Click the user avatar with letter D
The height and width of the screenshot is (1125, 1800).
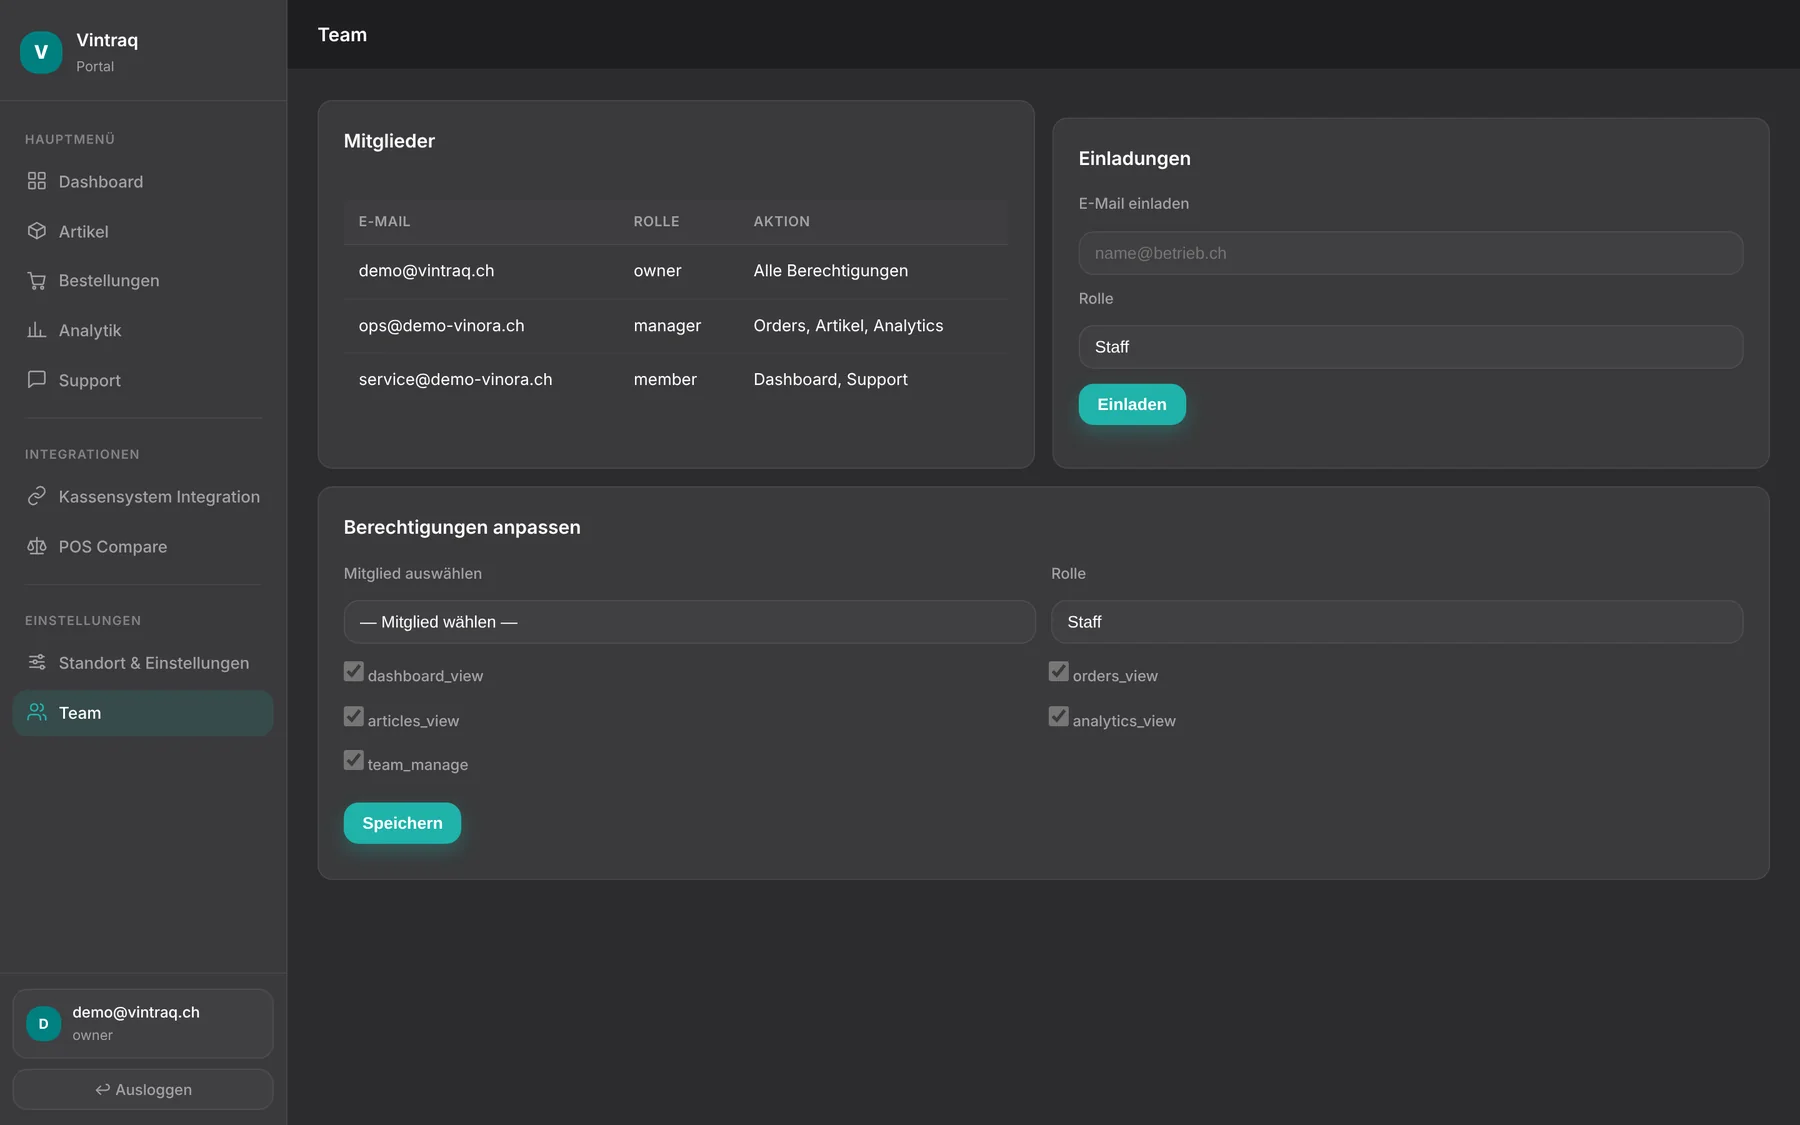pos(44,1023)
